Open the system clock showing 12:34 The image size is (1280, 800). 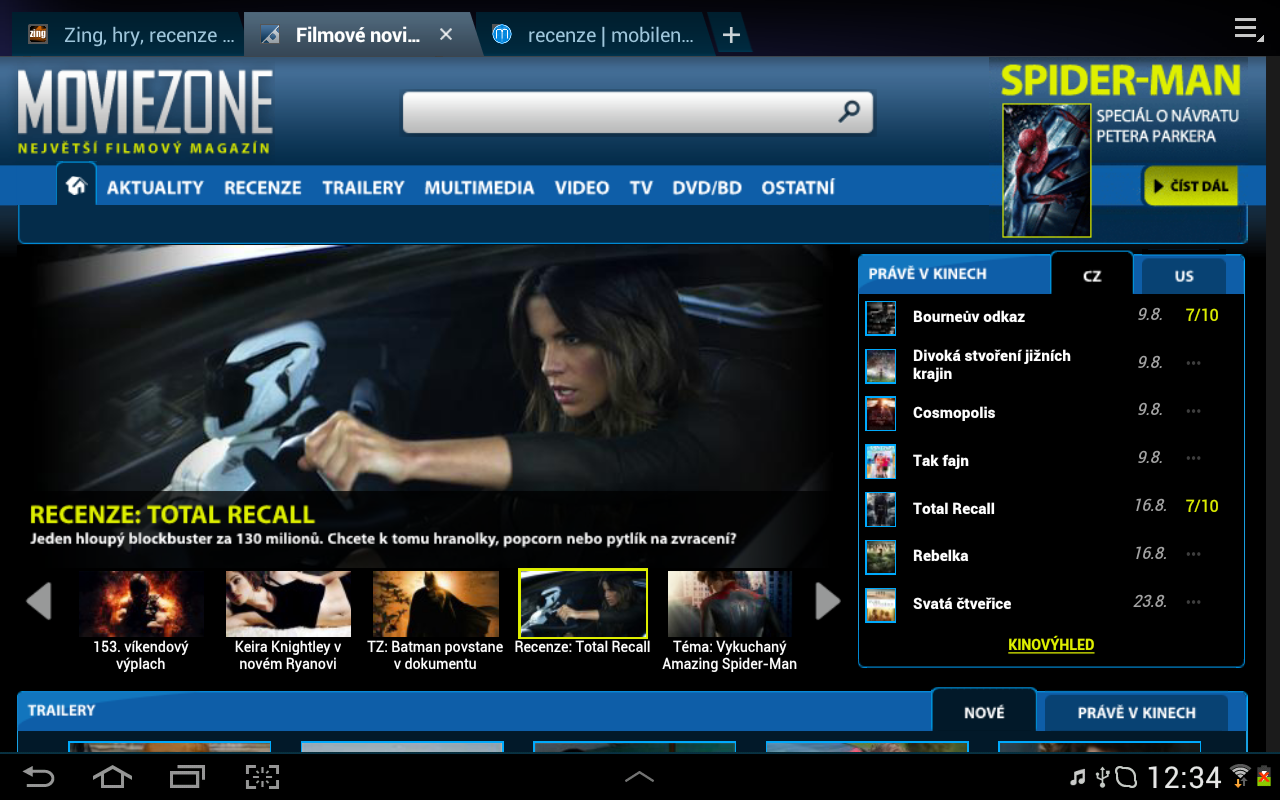pyautogui.click(x=1184, y=777)
